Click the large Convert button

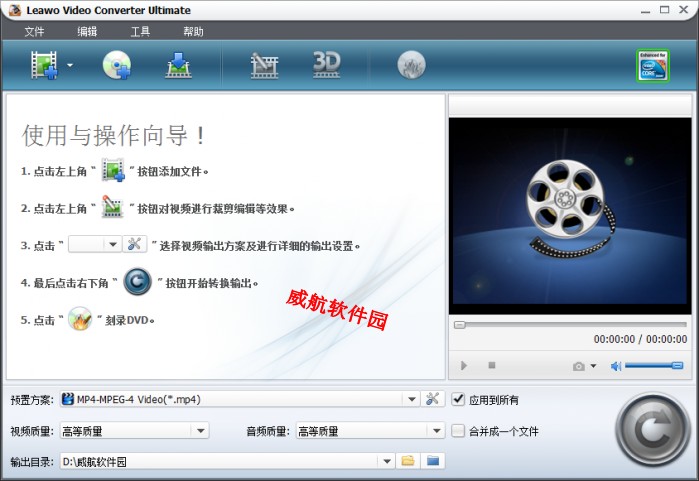(x=653, y=429)
